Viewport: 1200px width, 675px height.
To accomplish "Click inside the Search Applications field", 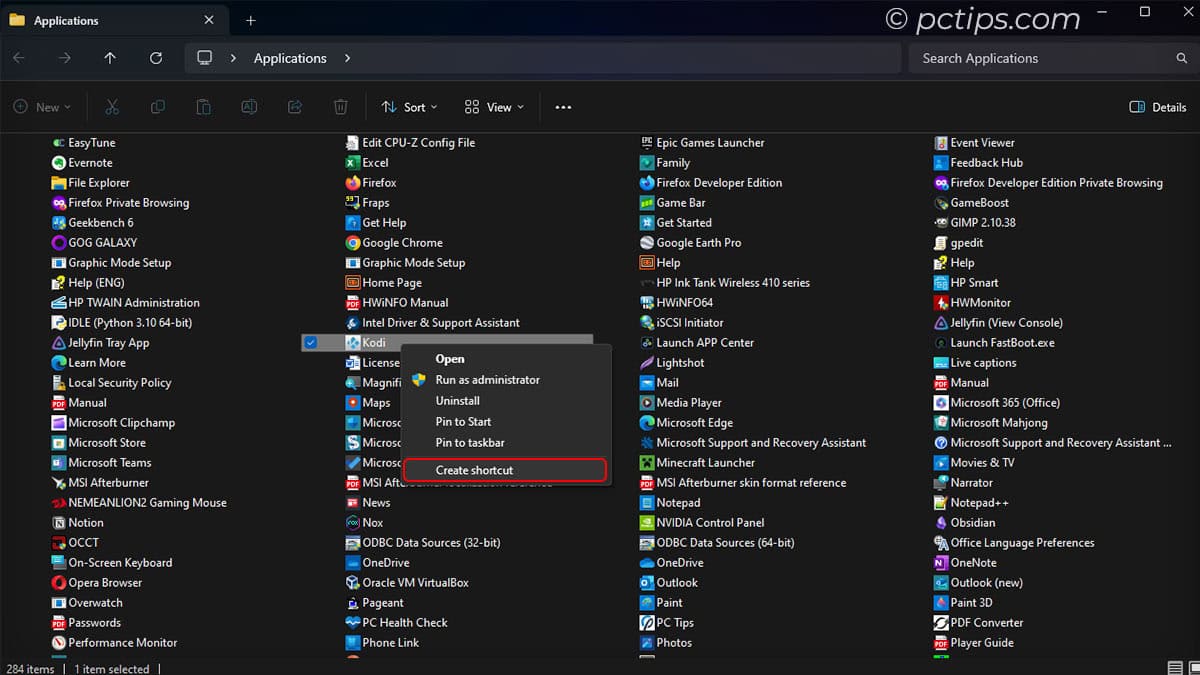I will click(x=1040, y=58).
